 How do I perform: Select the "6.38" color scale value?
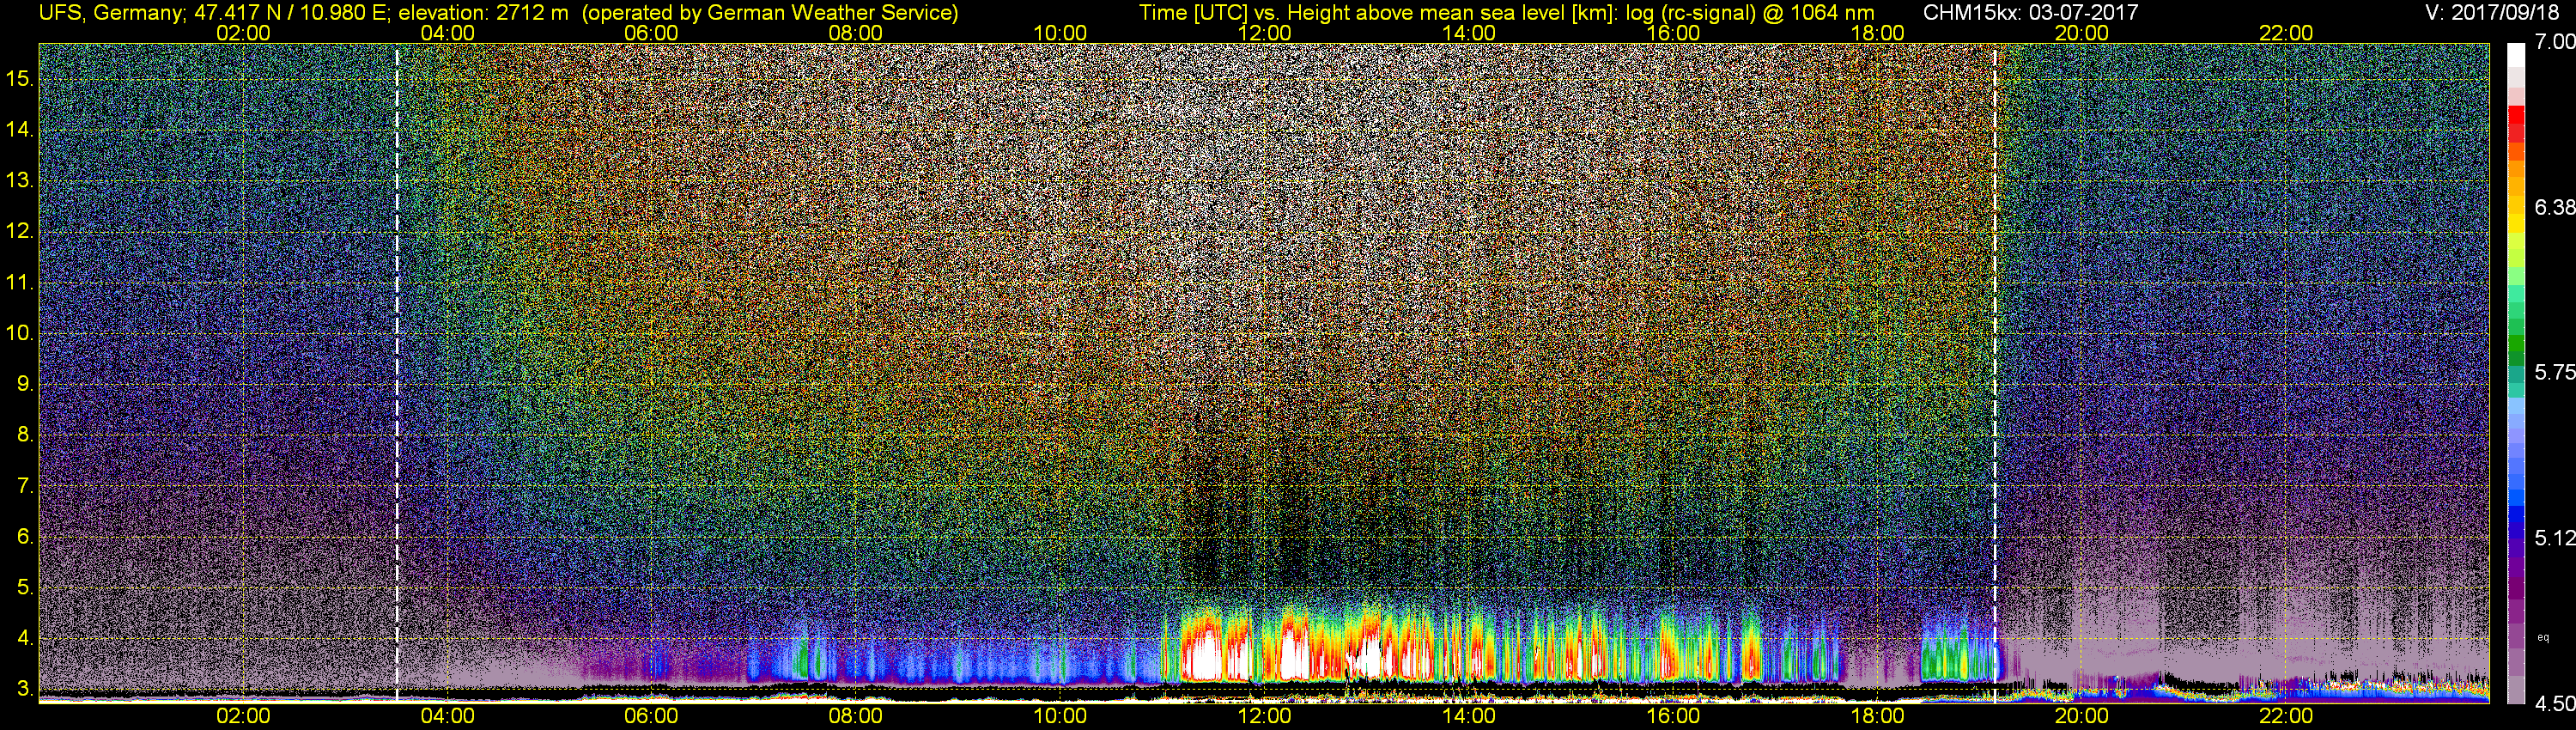(2554, 207)
